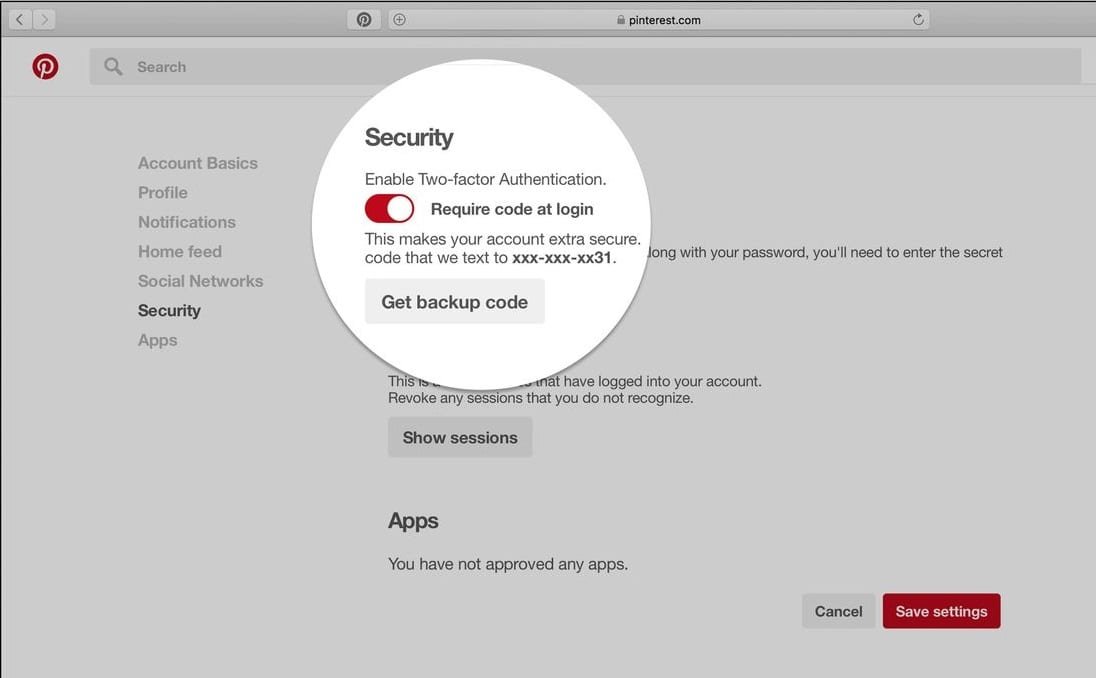Open Profile settings section
Viewport: 1096px width, 678px height.
[x=163, y=193]
